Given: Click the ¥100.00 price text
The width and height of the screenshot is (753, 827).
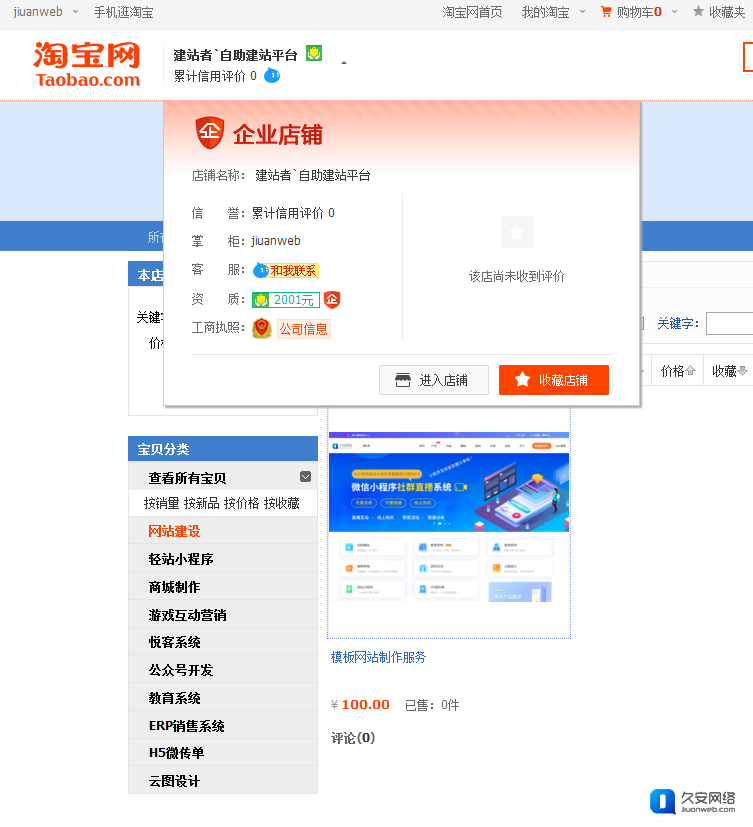Looking at the screenshot, I should tap(360, 705).
